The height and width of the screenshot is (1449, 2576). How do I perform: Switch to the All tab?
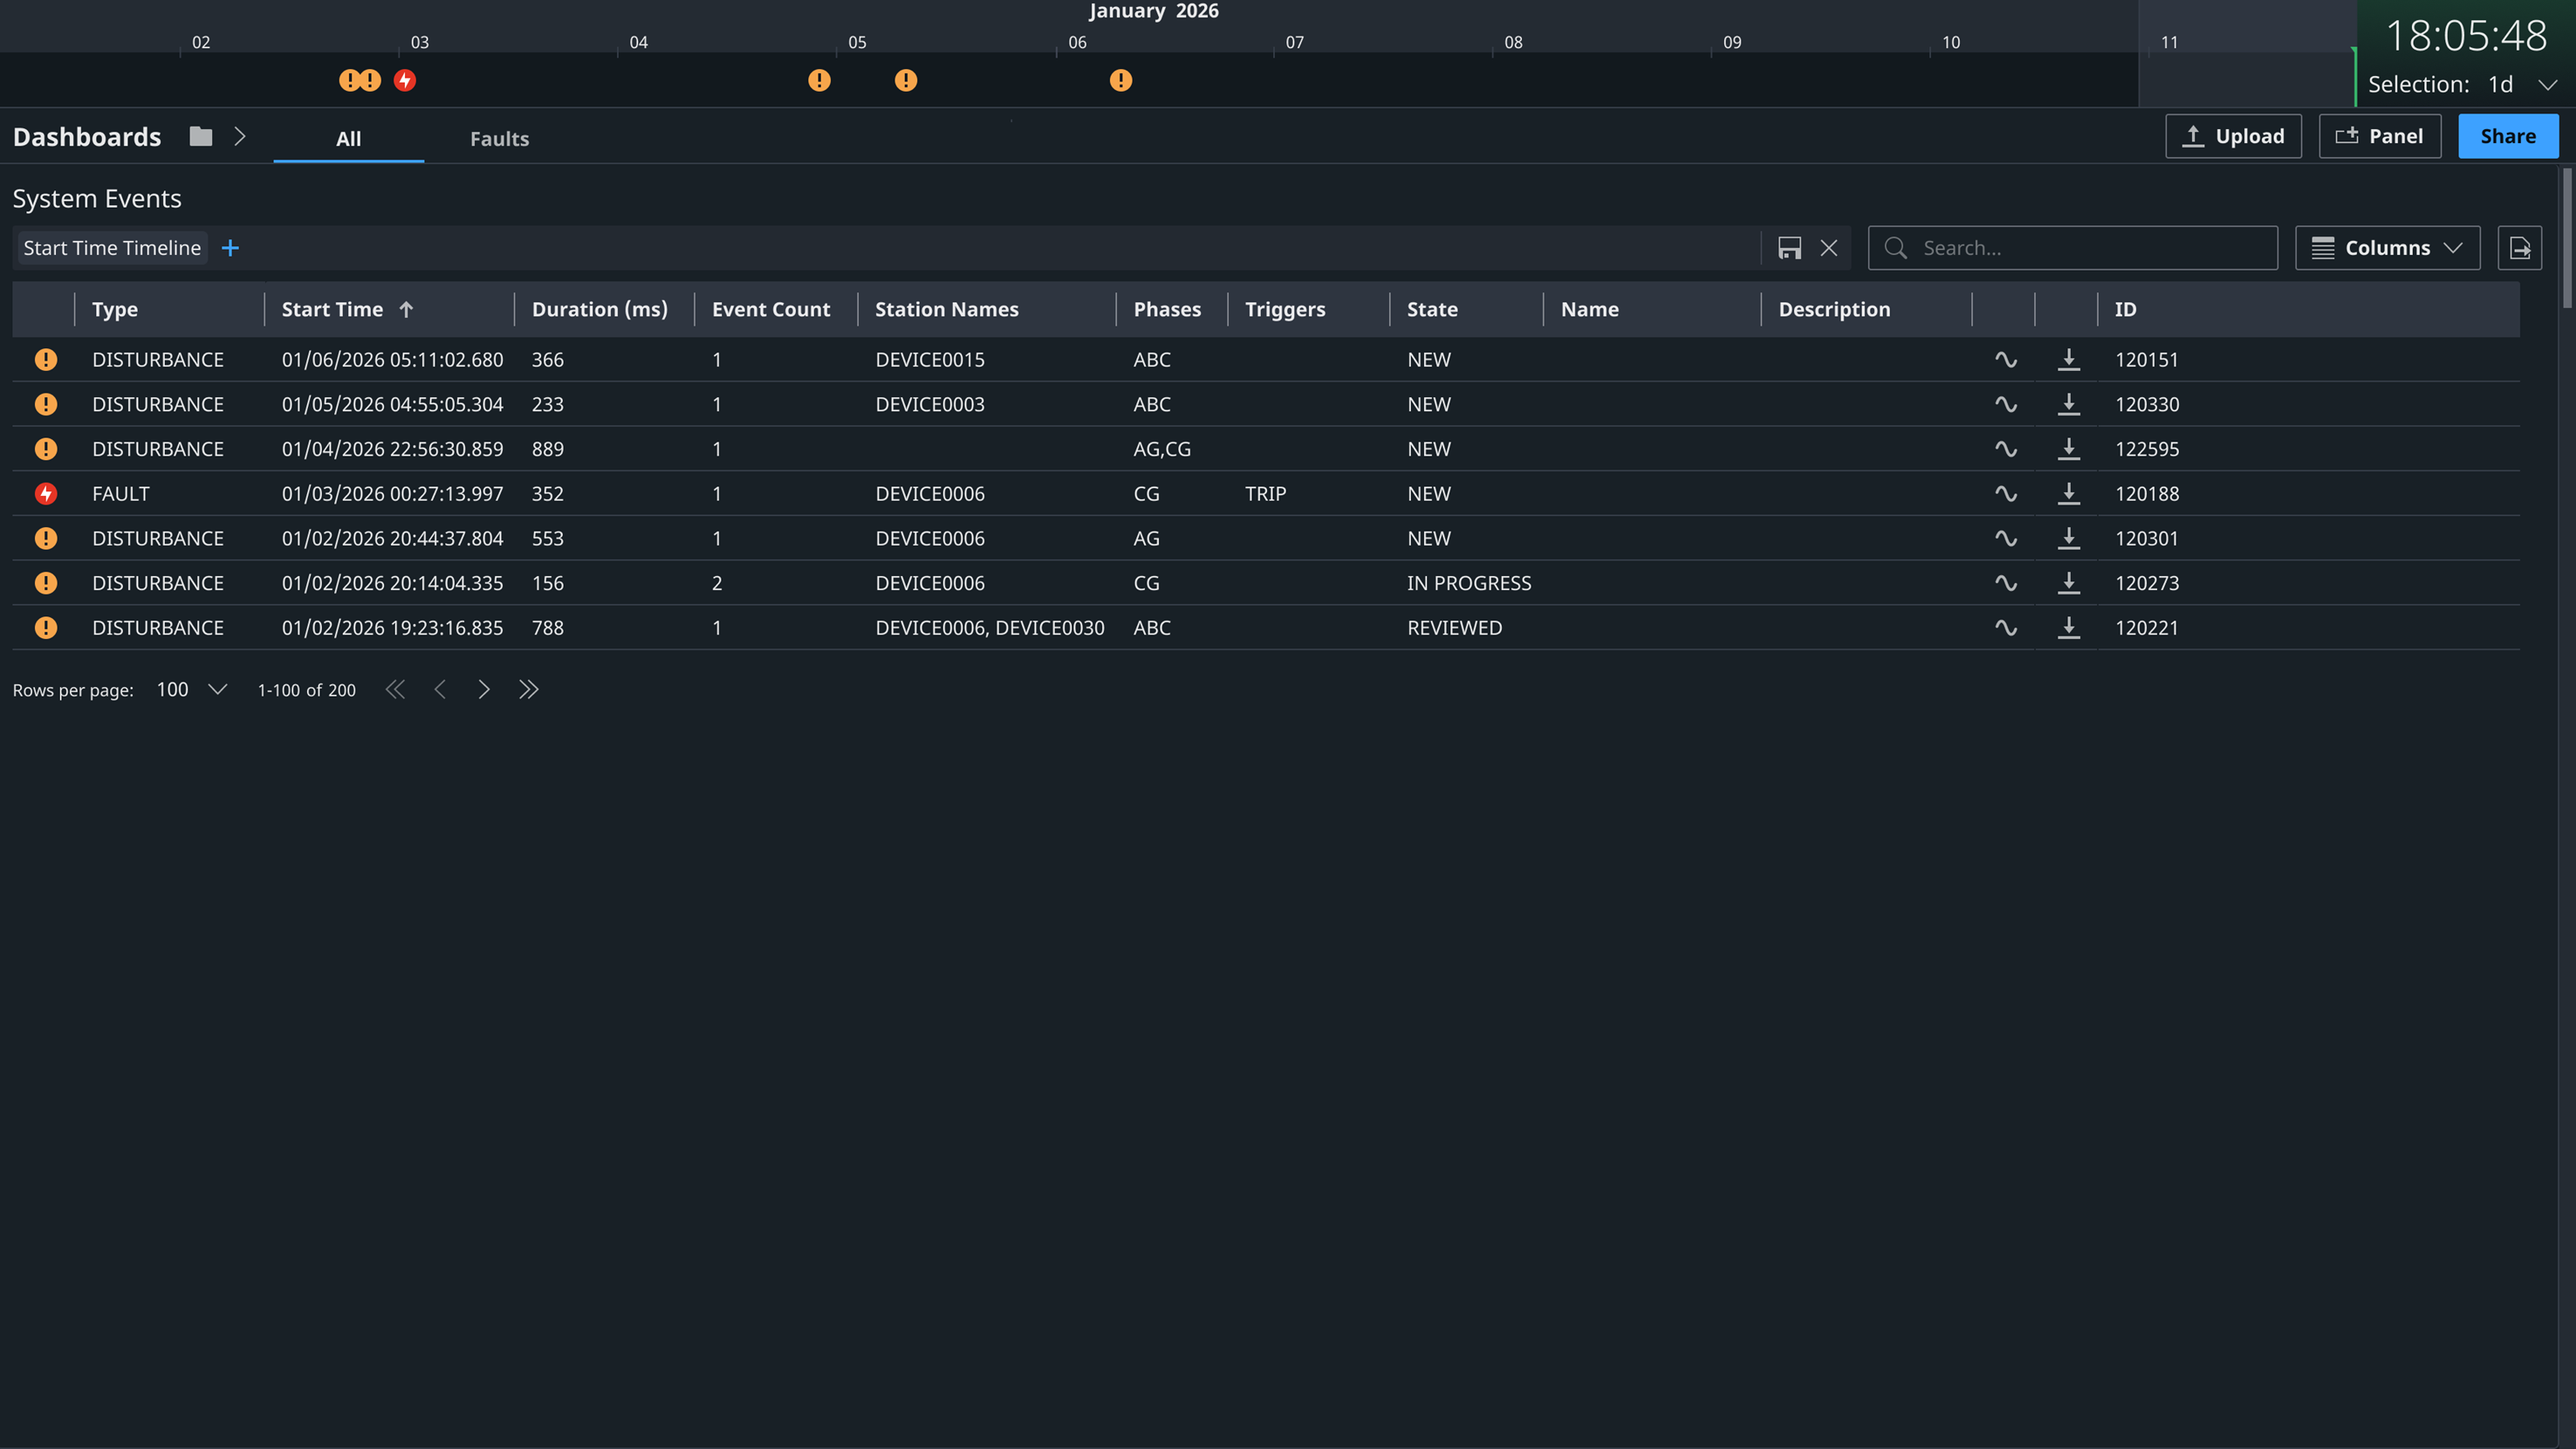[348, 138]
